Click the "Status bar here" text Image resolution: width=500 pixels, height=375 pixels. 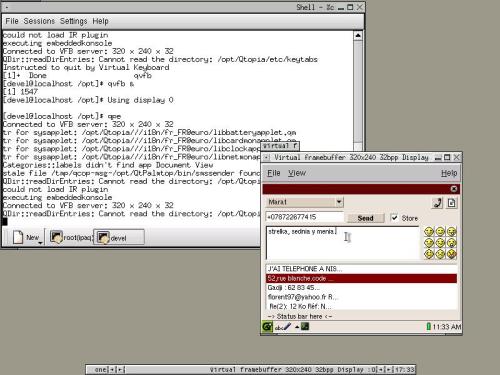pyautogui.click(x=299, y=316)
